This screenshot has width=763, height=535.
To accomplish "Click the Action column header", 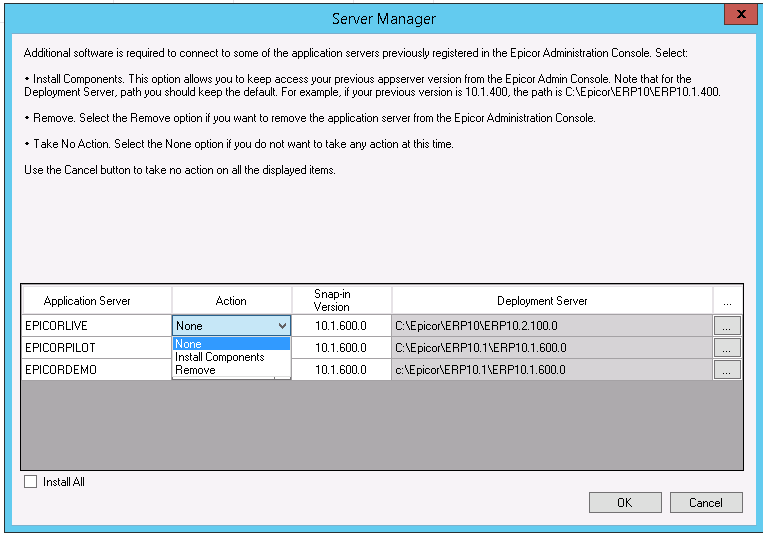I will pyautogui.click(x=232, y=300).
